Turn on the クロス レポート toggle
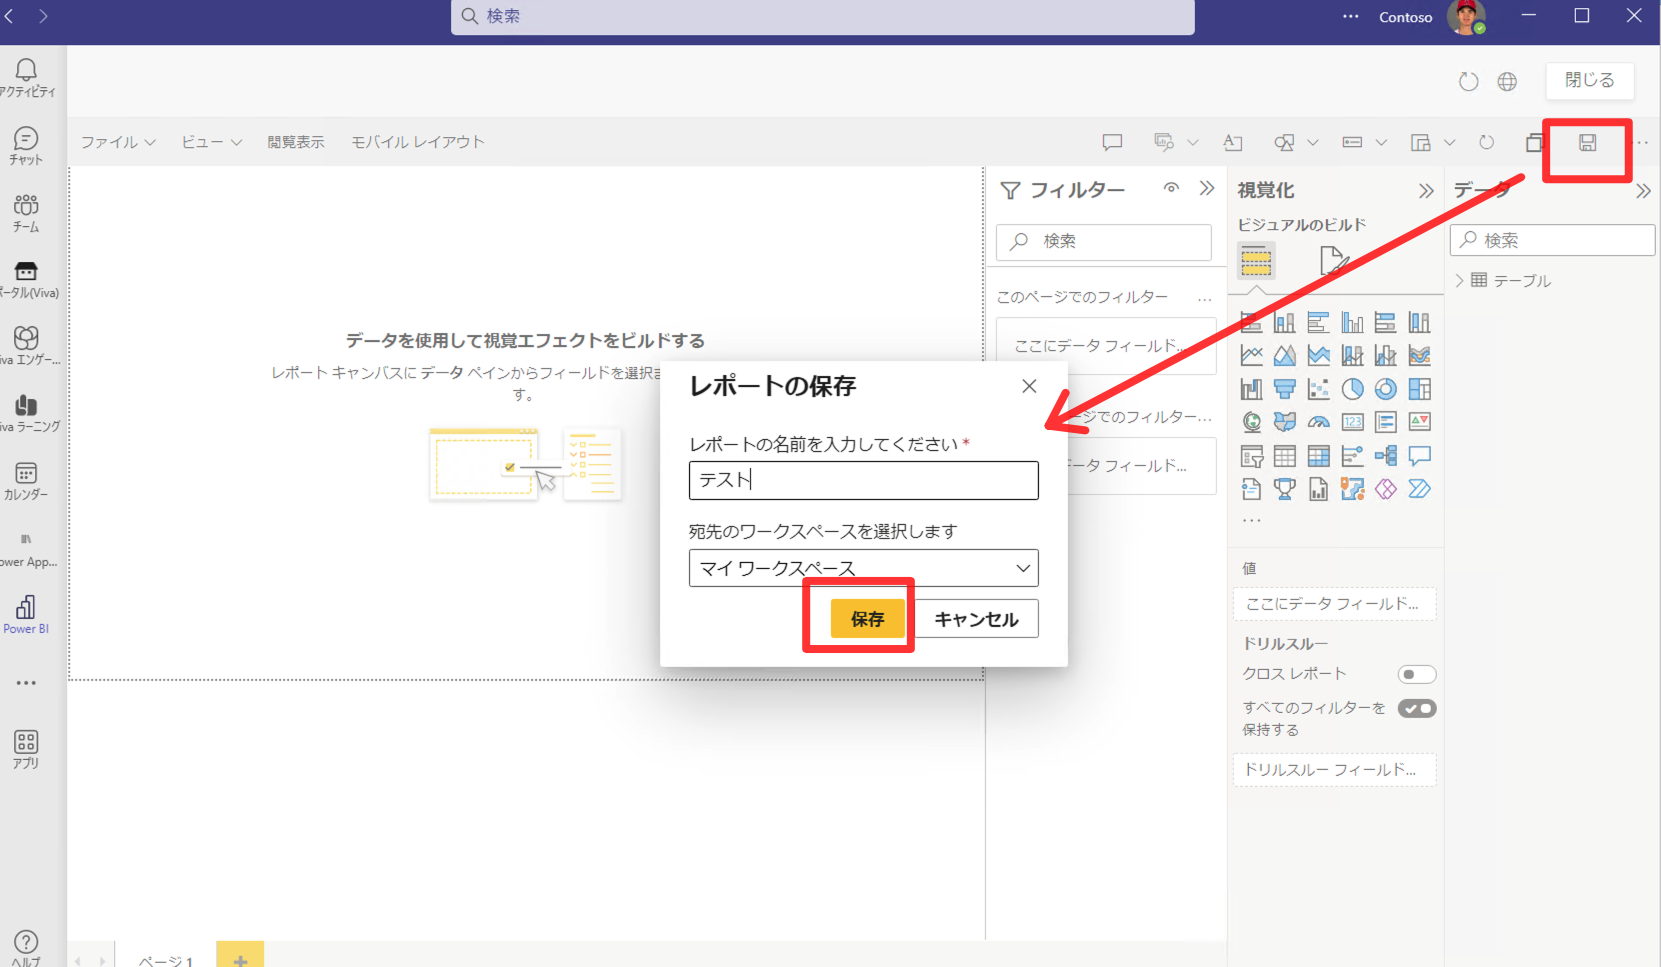 coord(1416,674)
